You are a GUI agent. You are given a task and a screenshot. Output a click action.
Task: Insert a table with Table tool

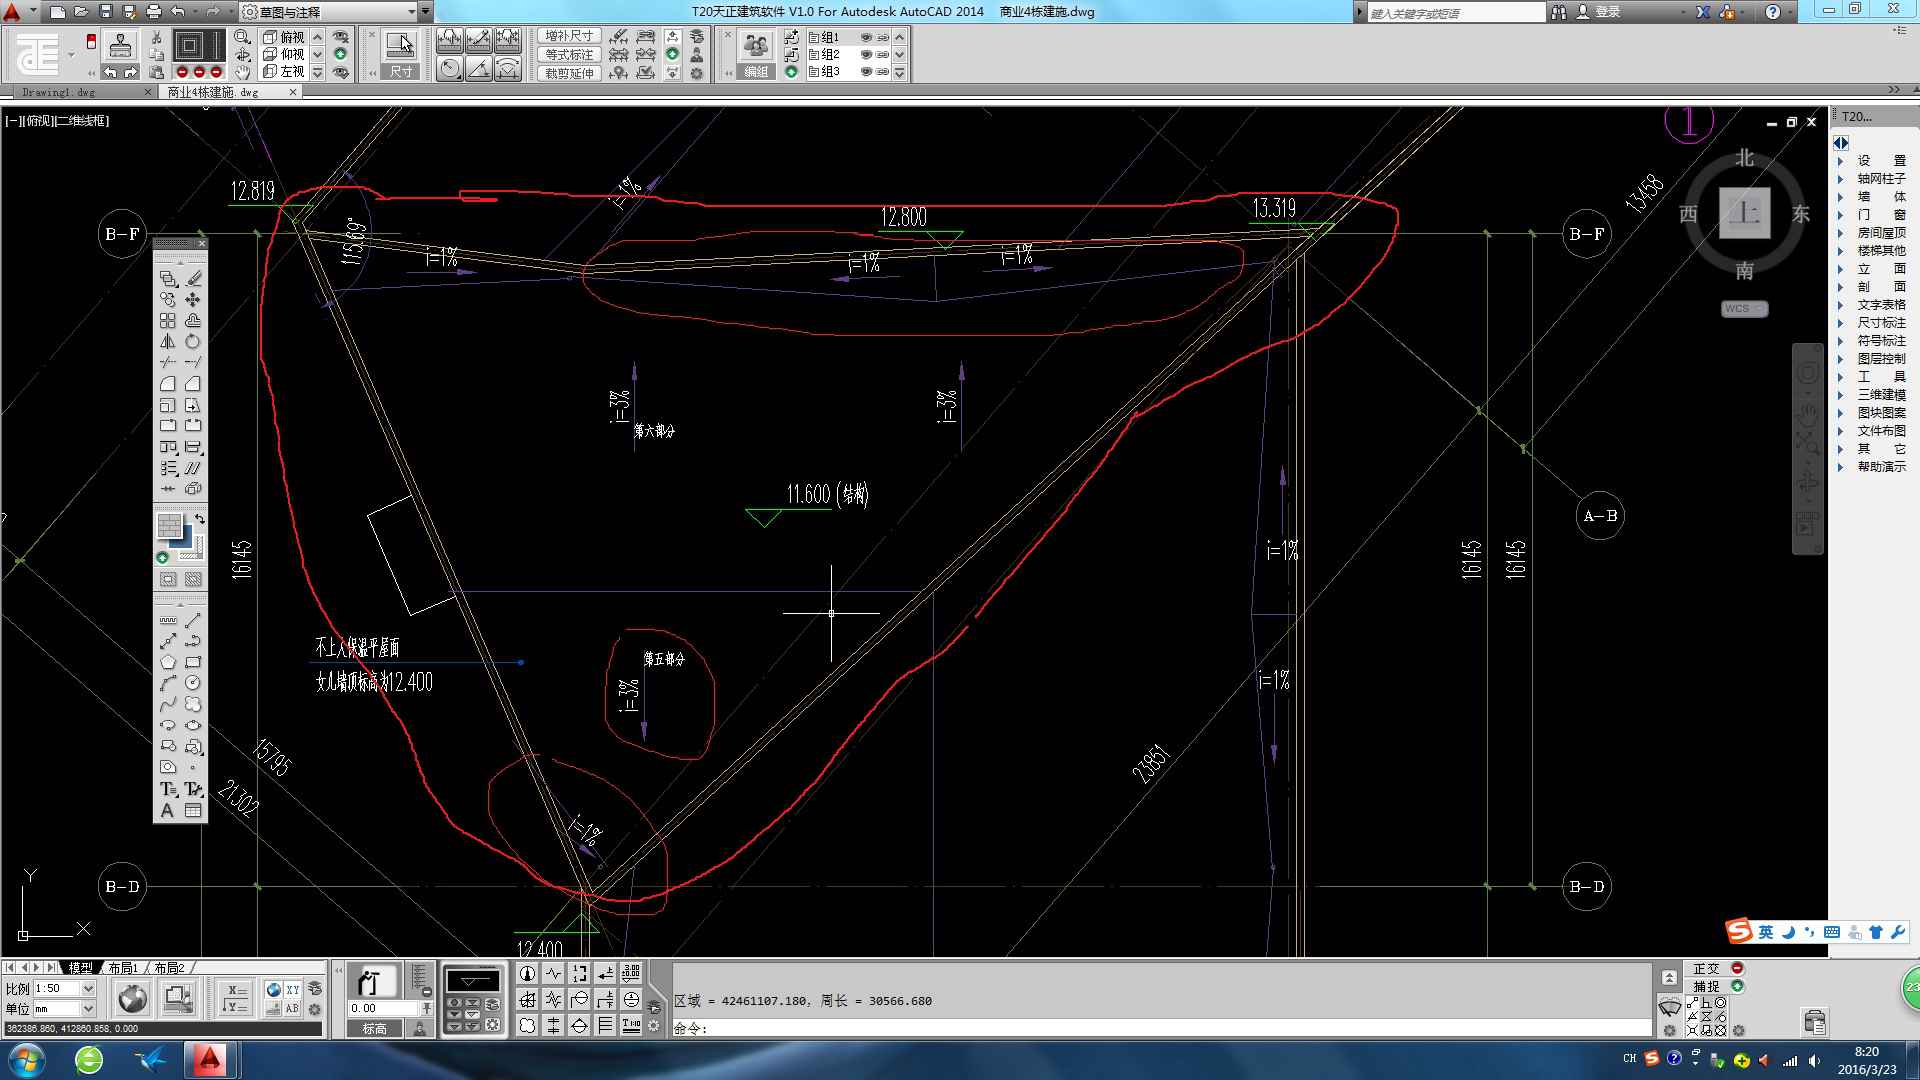(x=193, y=811)
